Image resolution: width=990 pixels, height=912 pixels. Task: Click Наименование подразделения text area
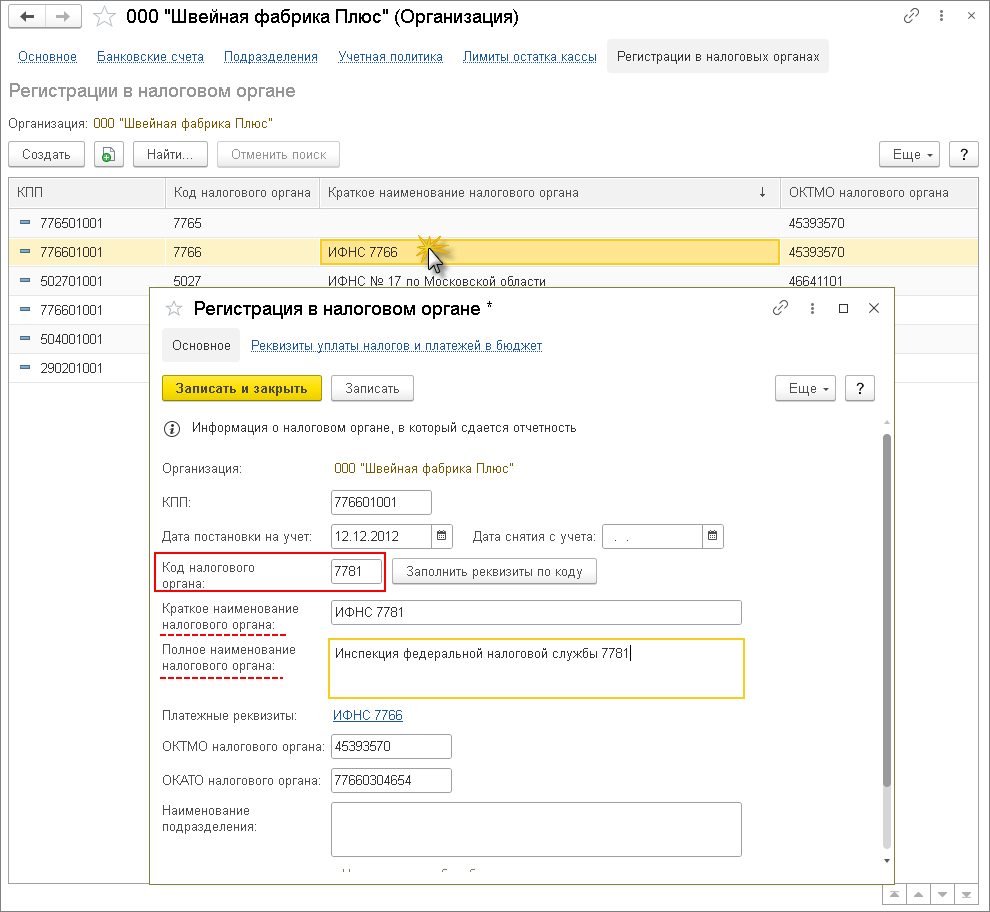[x=536, y=829]
